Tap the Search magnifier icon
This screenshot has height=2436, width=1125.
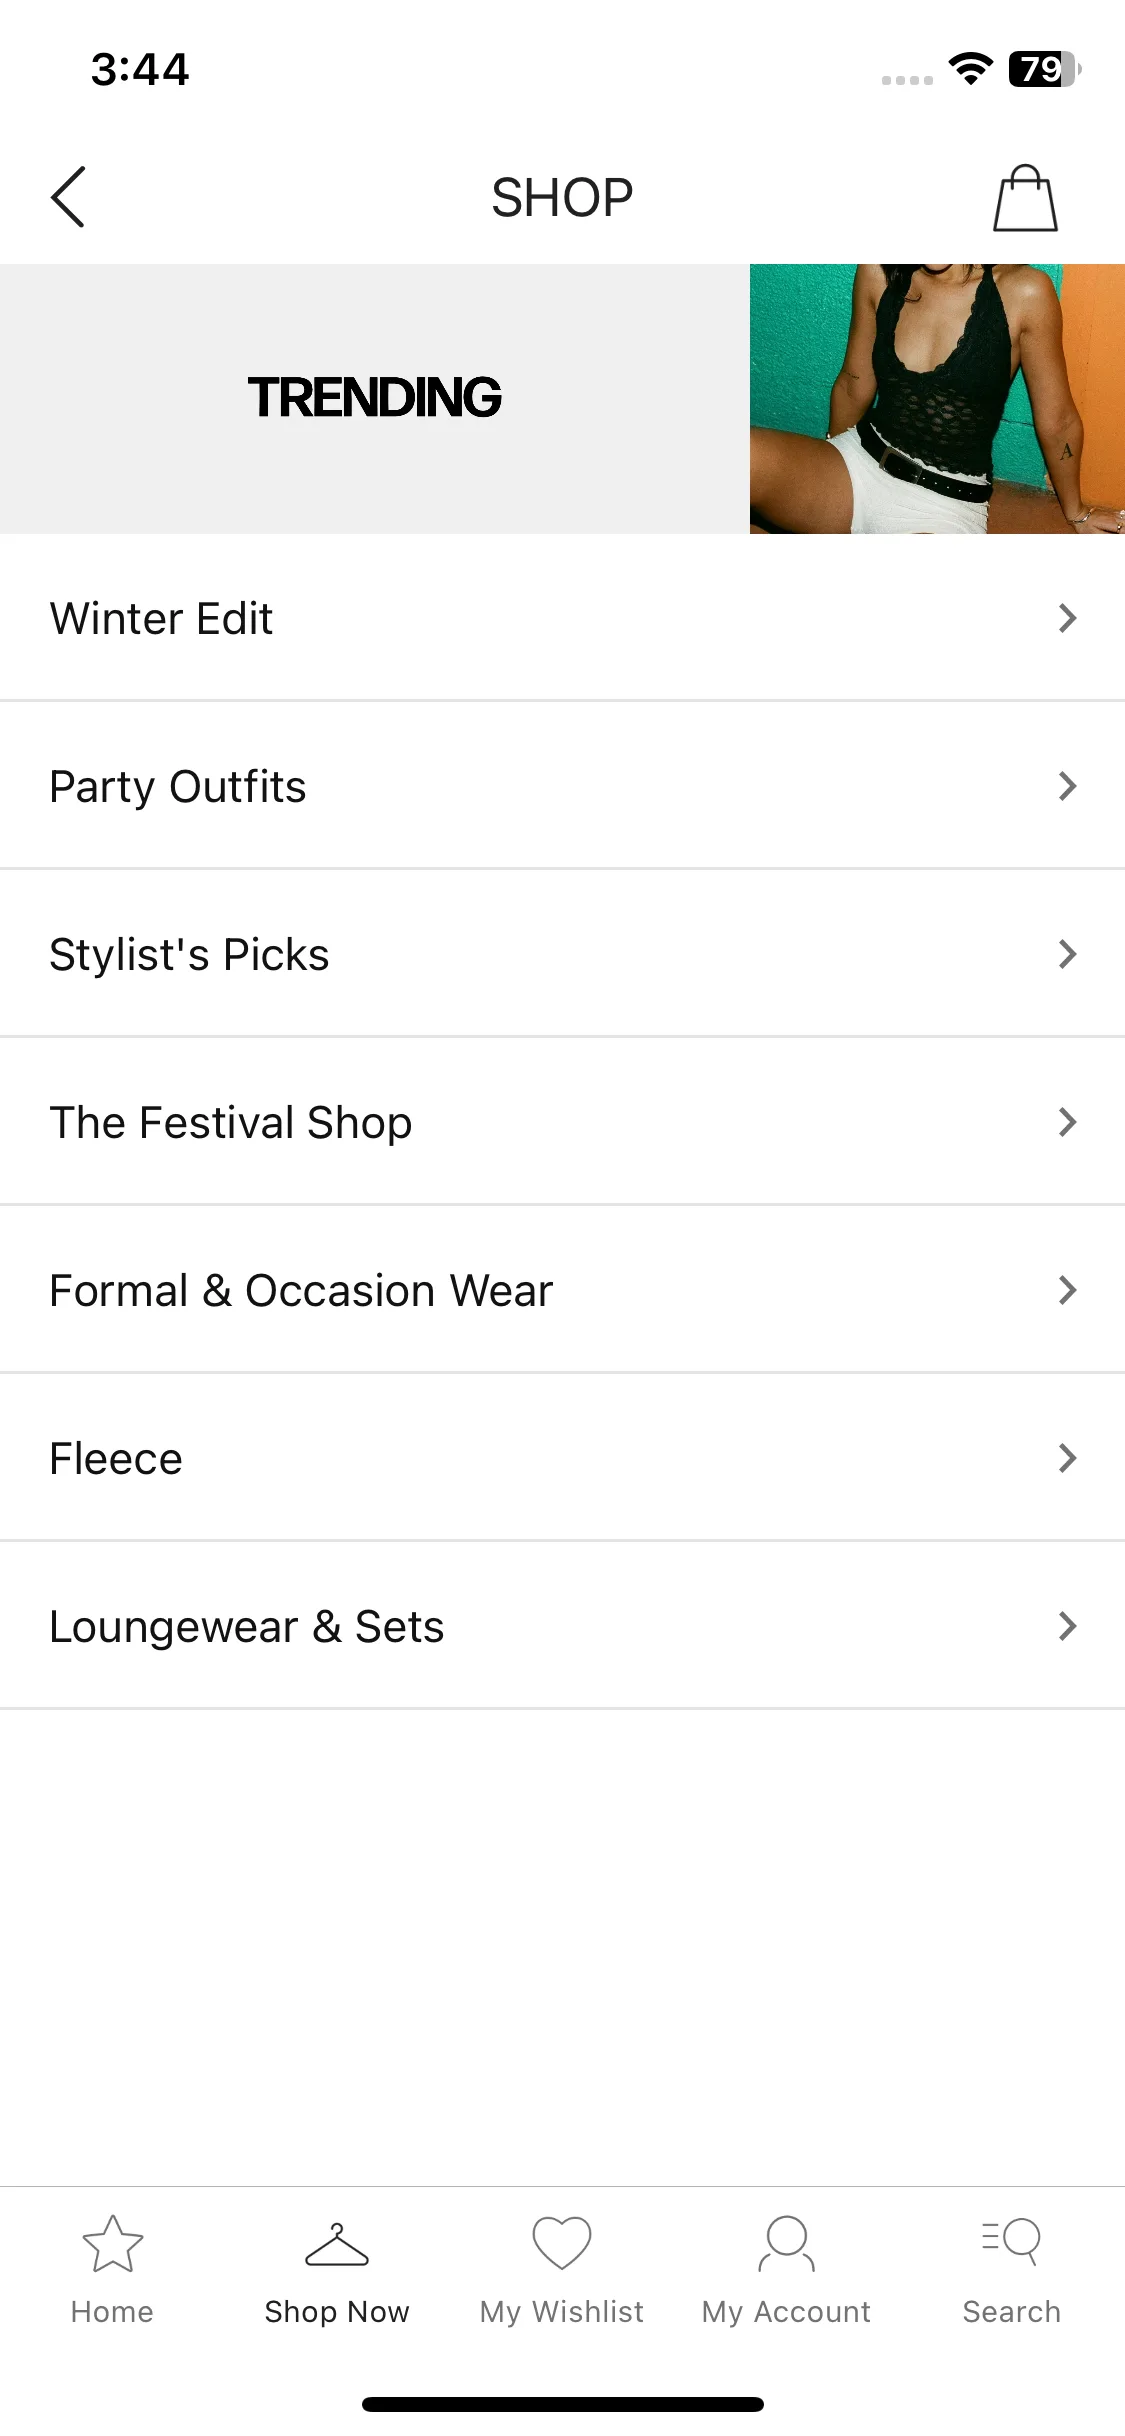(x=1011, y=2241)
